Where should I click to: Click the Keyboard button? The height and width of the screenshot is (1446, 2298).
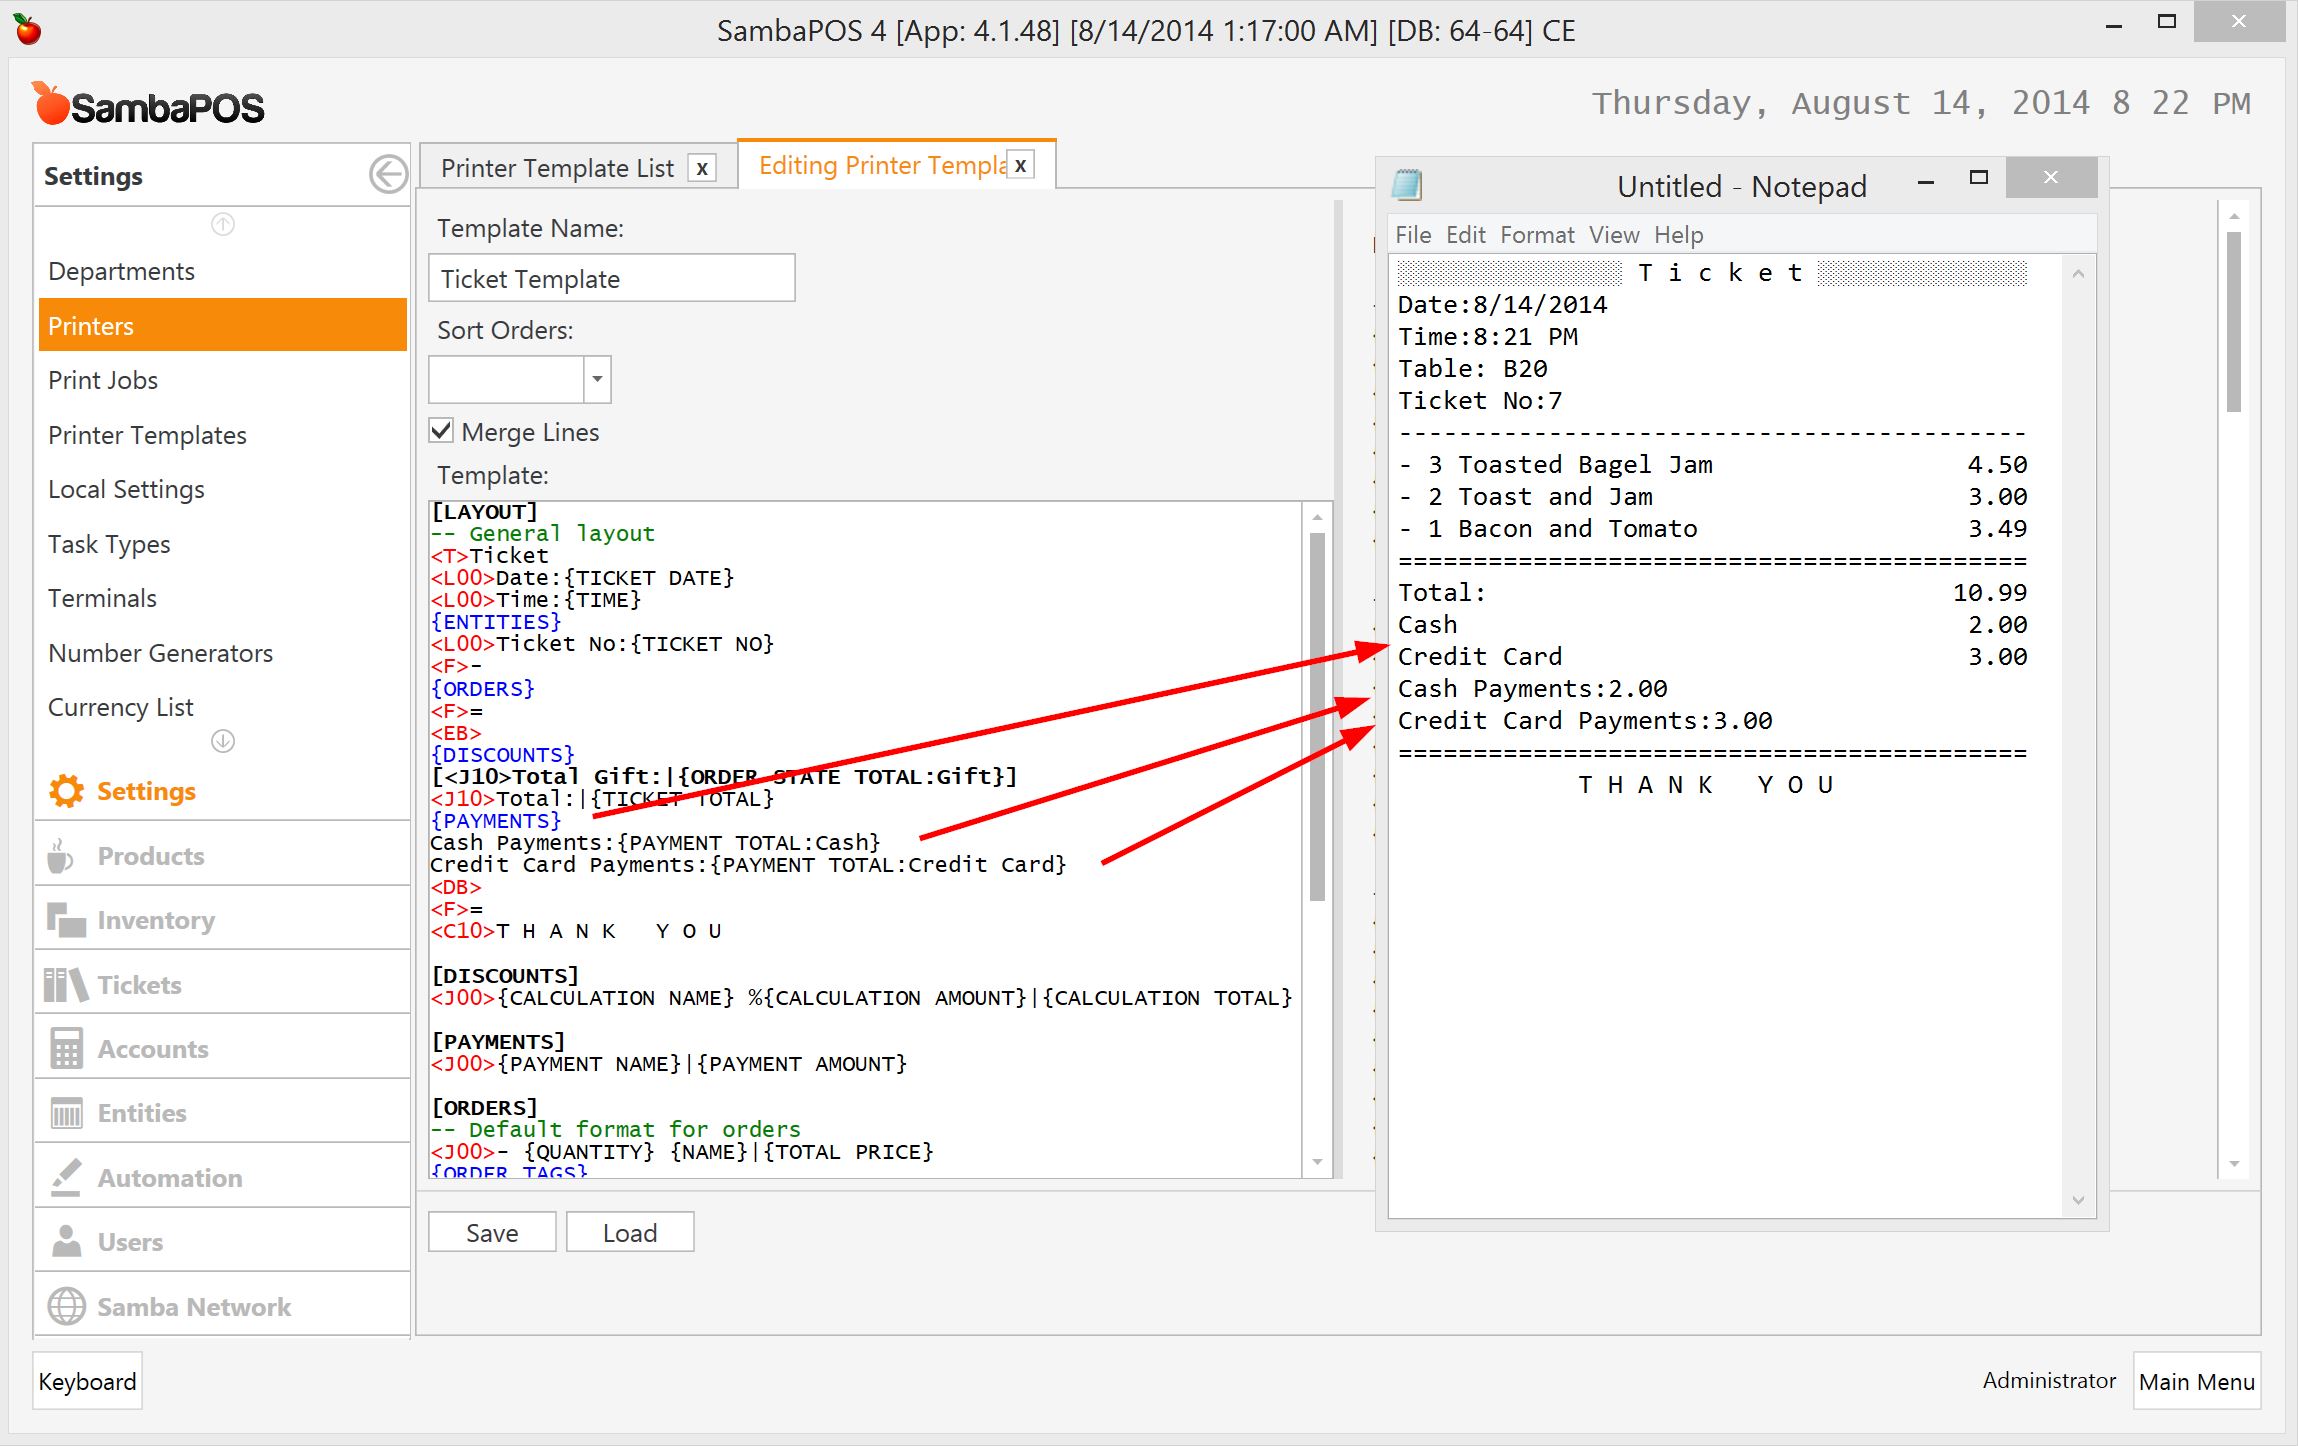point(87,1381)
